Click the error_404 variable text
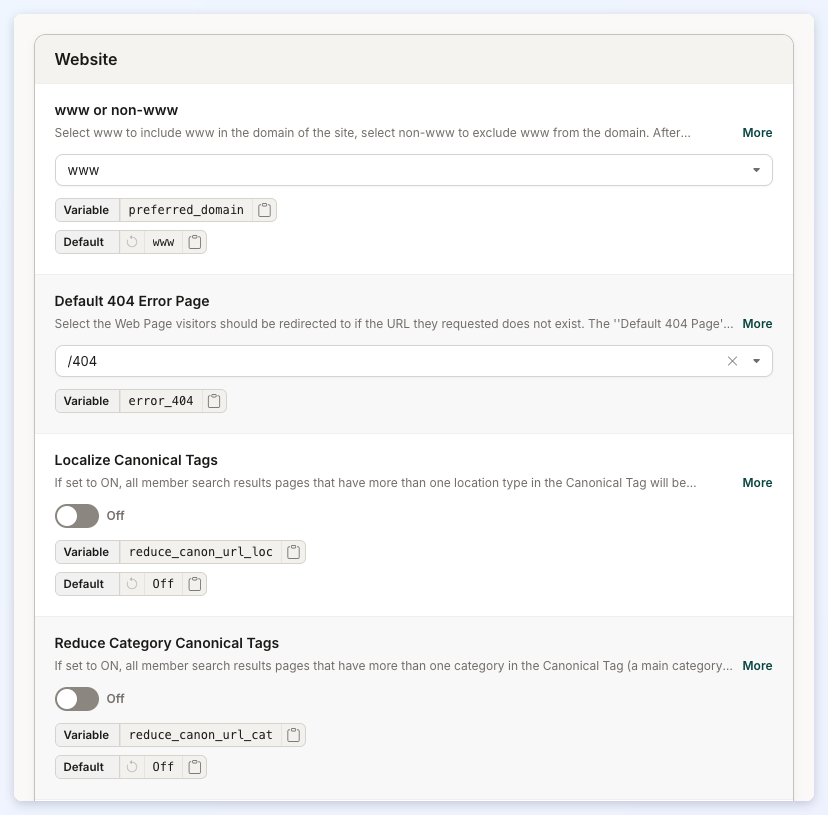Viewport: 828px width, 815px height. [161, 401]
